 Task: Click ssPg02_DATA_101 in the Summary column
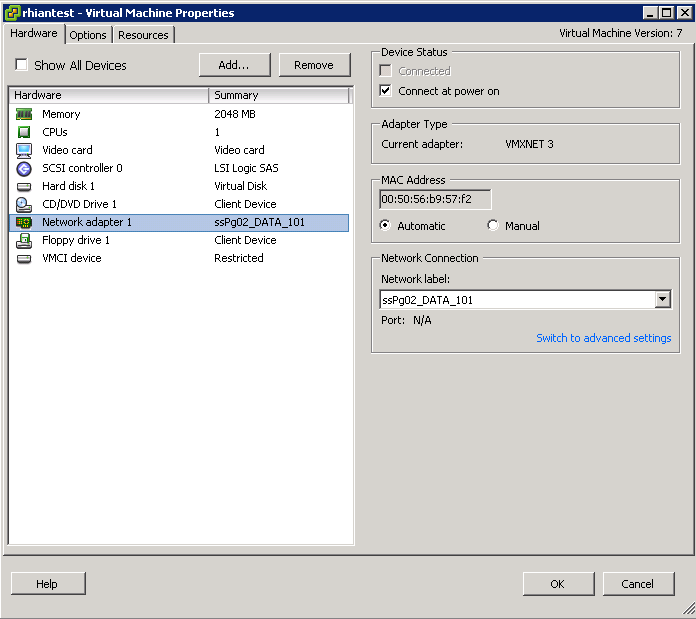tap(260, 222)
